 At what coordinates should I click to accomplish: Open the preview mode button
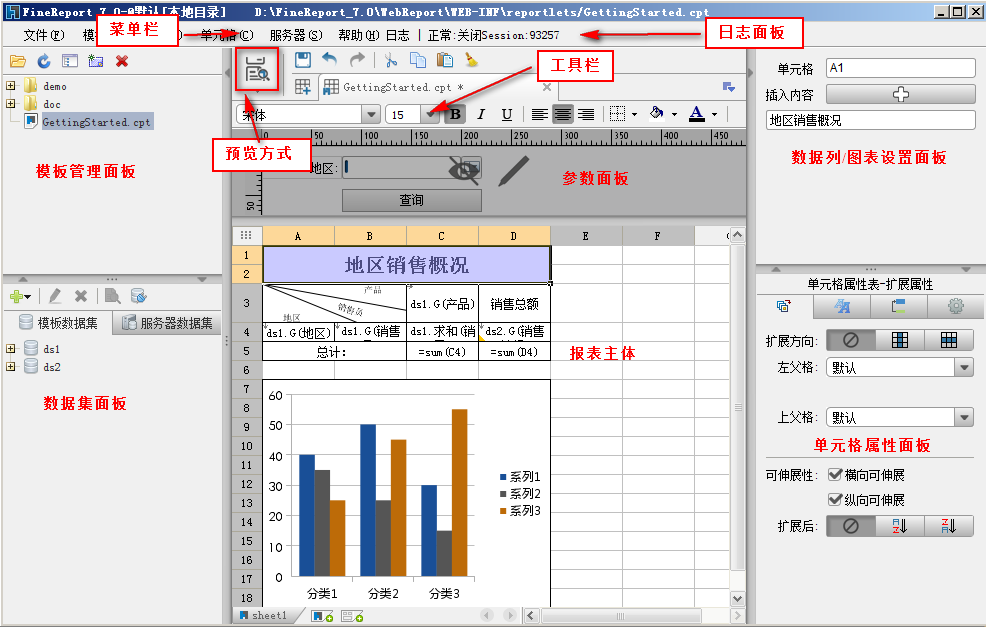[257, 69]
